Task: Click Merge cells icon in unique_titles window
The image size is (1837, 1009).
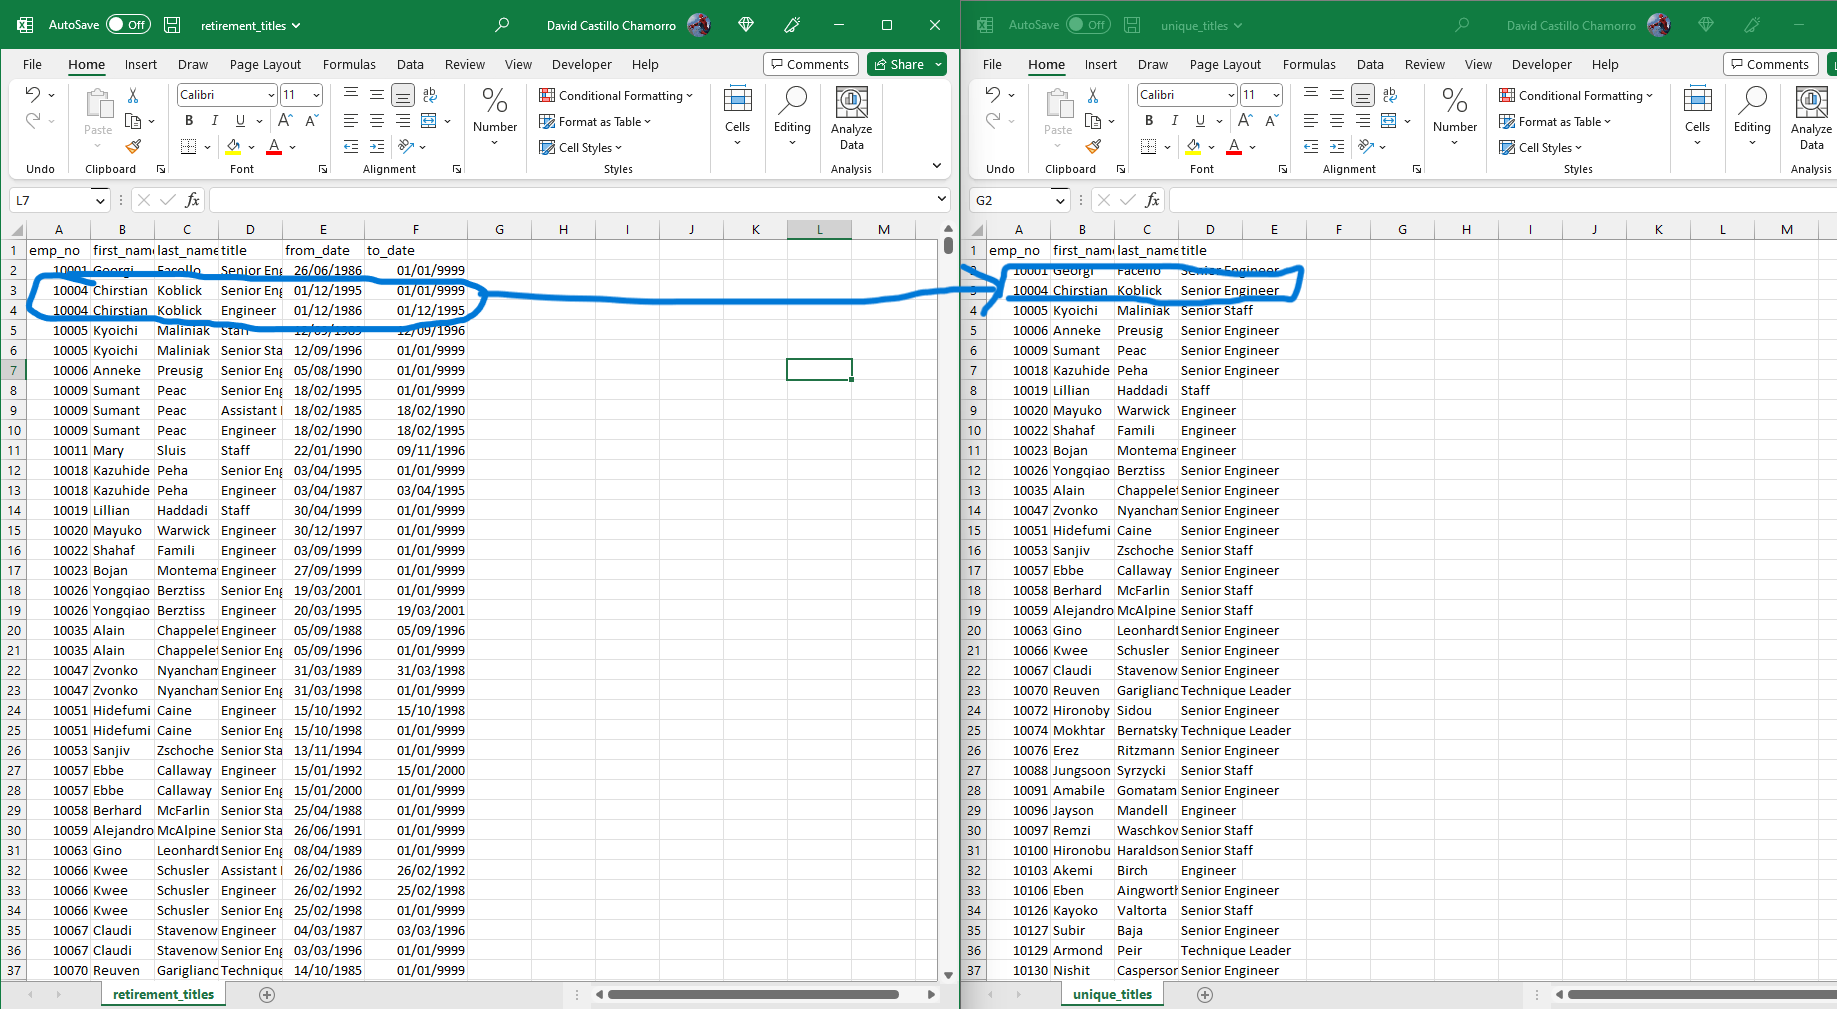Action: [x=1388, y=121]
